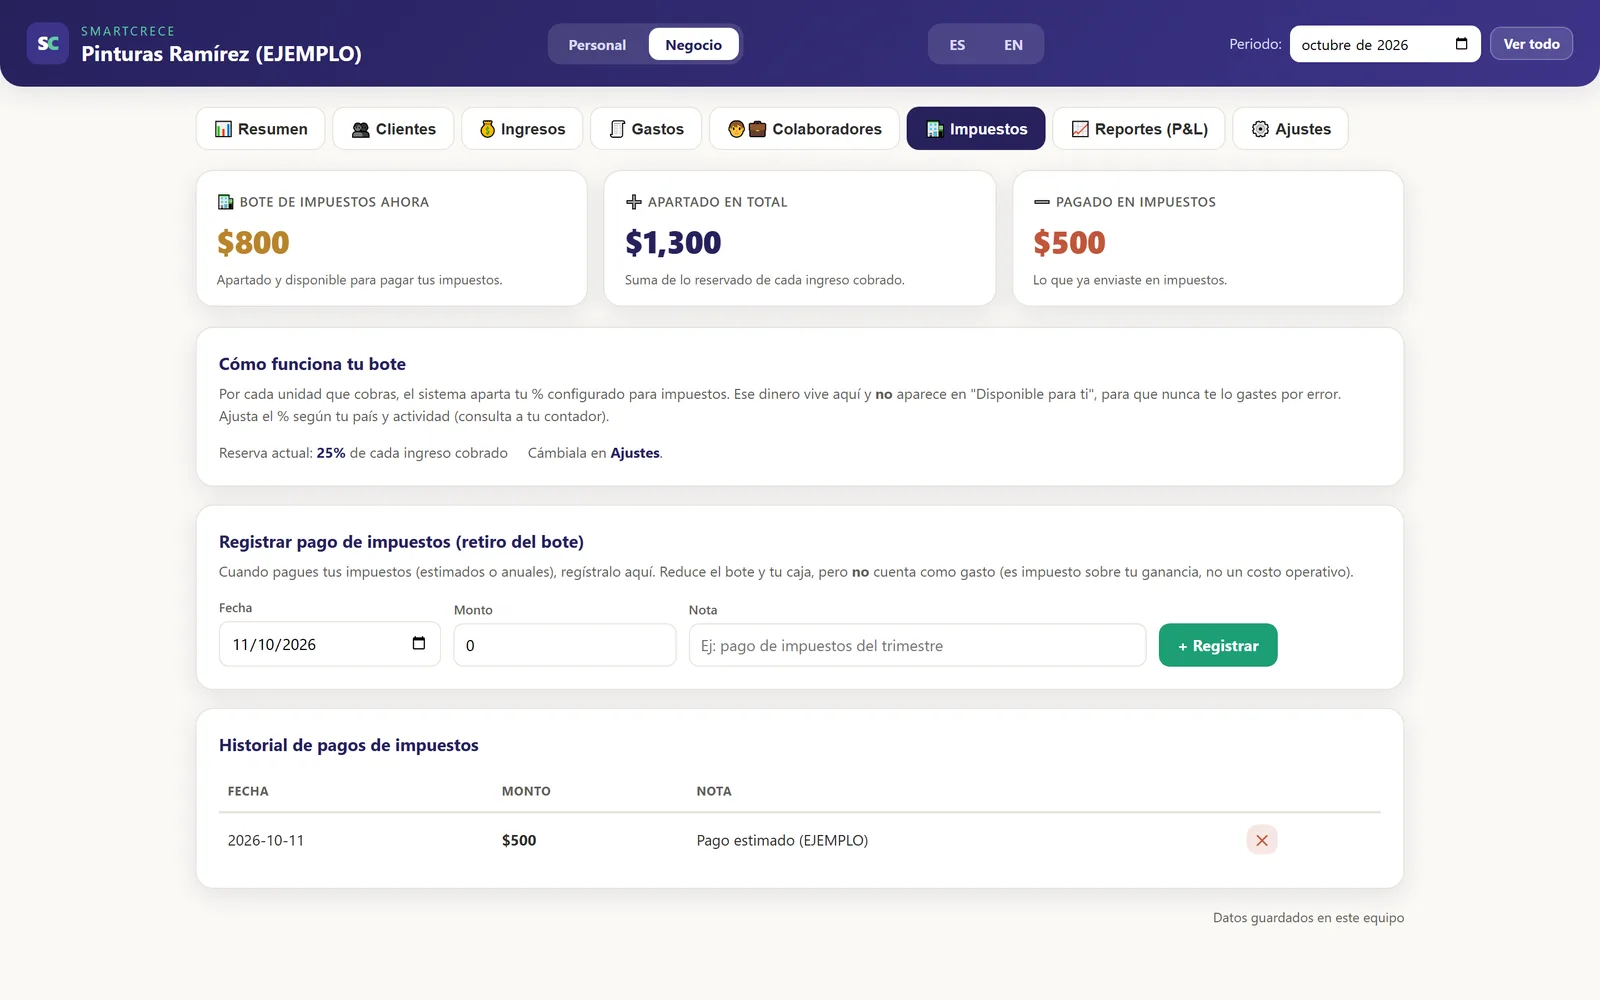Click the Ver todo button
This screenshot has width=1600, height=1000.
pyautogui.click(x=1531, y=44)
